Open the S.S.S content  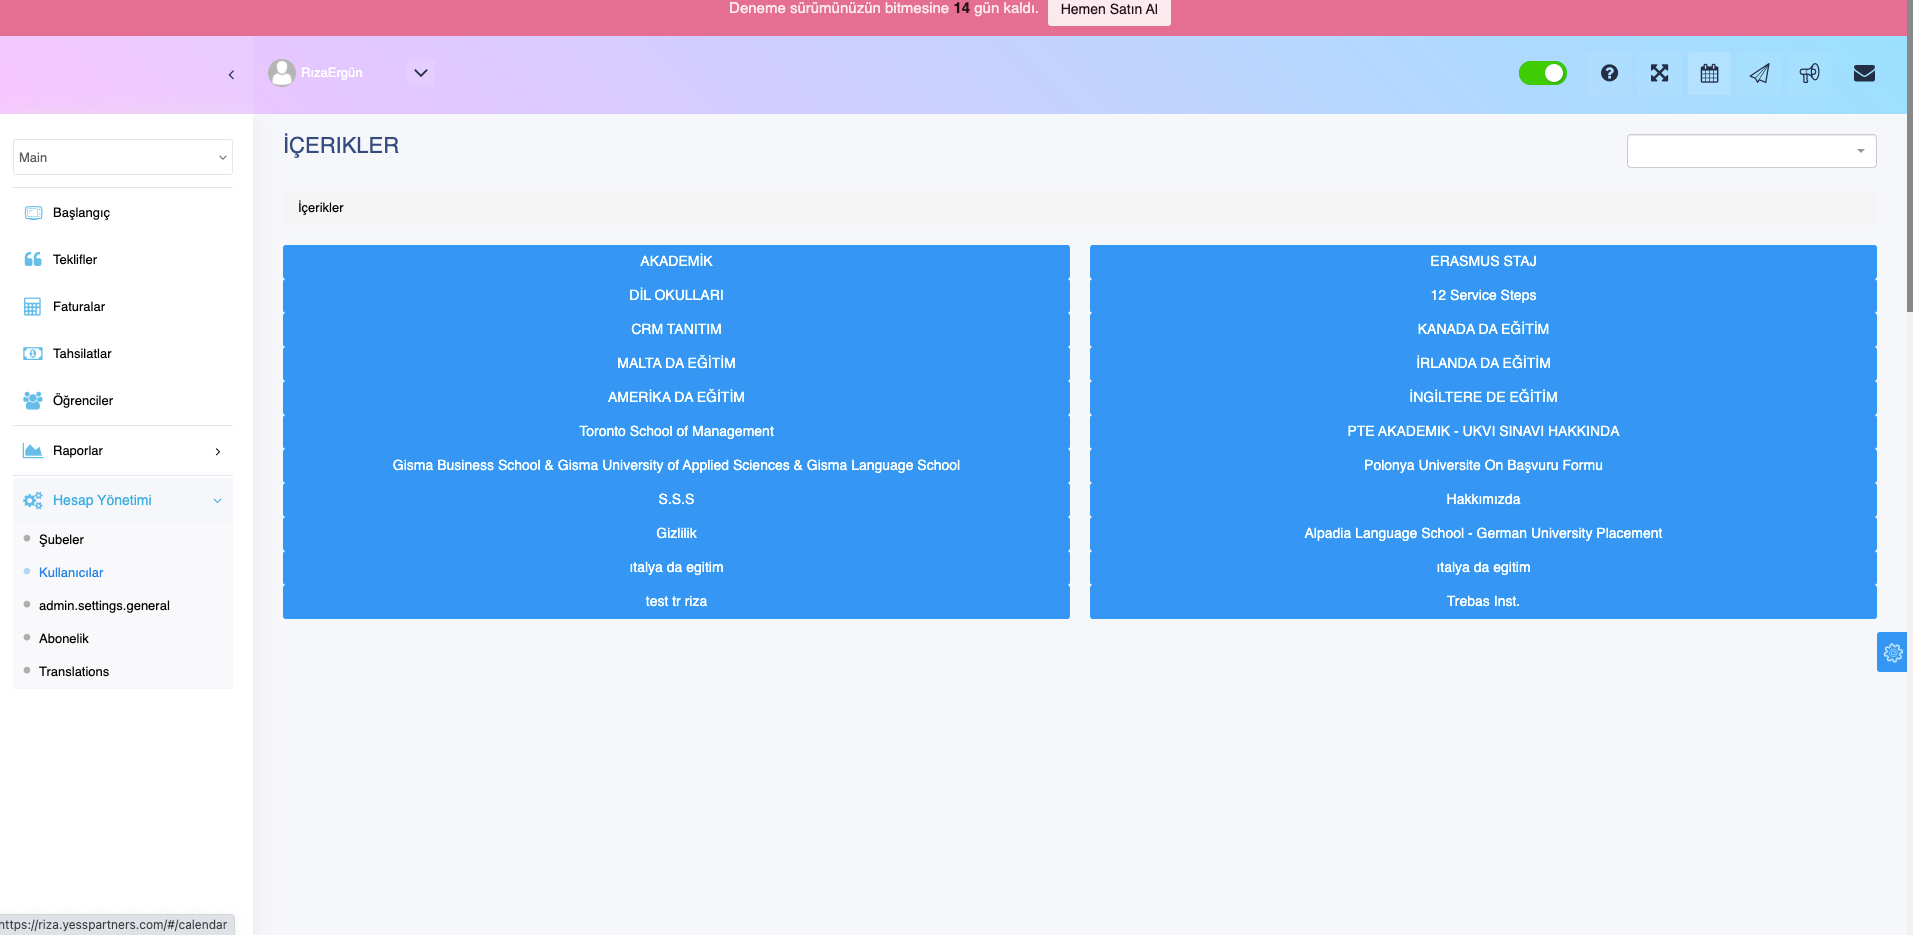tap(676, 499)
